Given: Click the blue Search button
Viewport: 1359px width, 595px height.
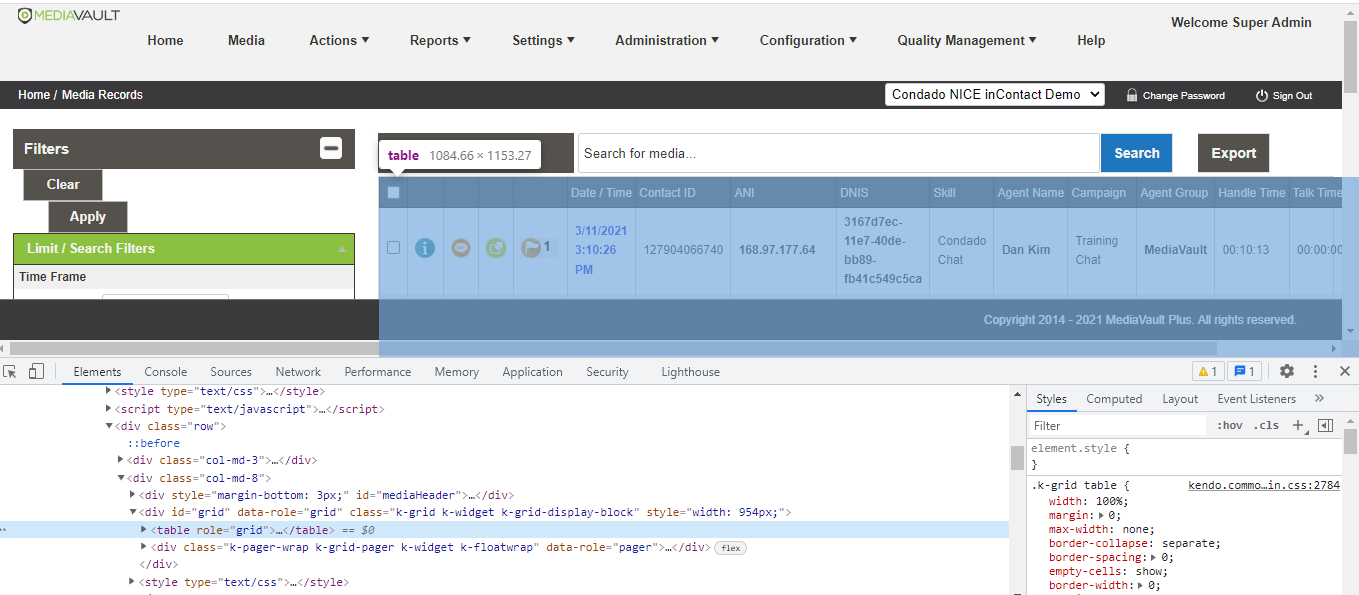Looking at the screenshot, I should 1137,153.
